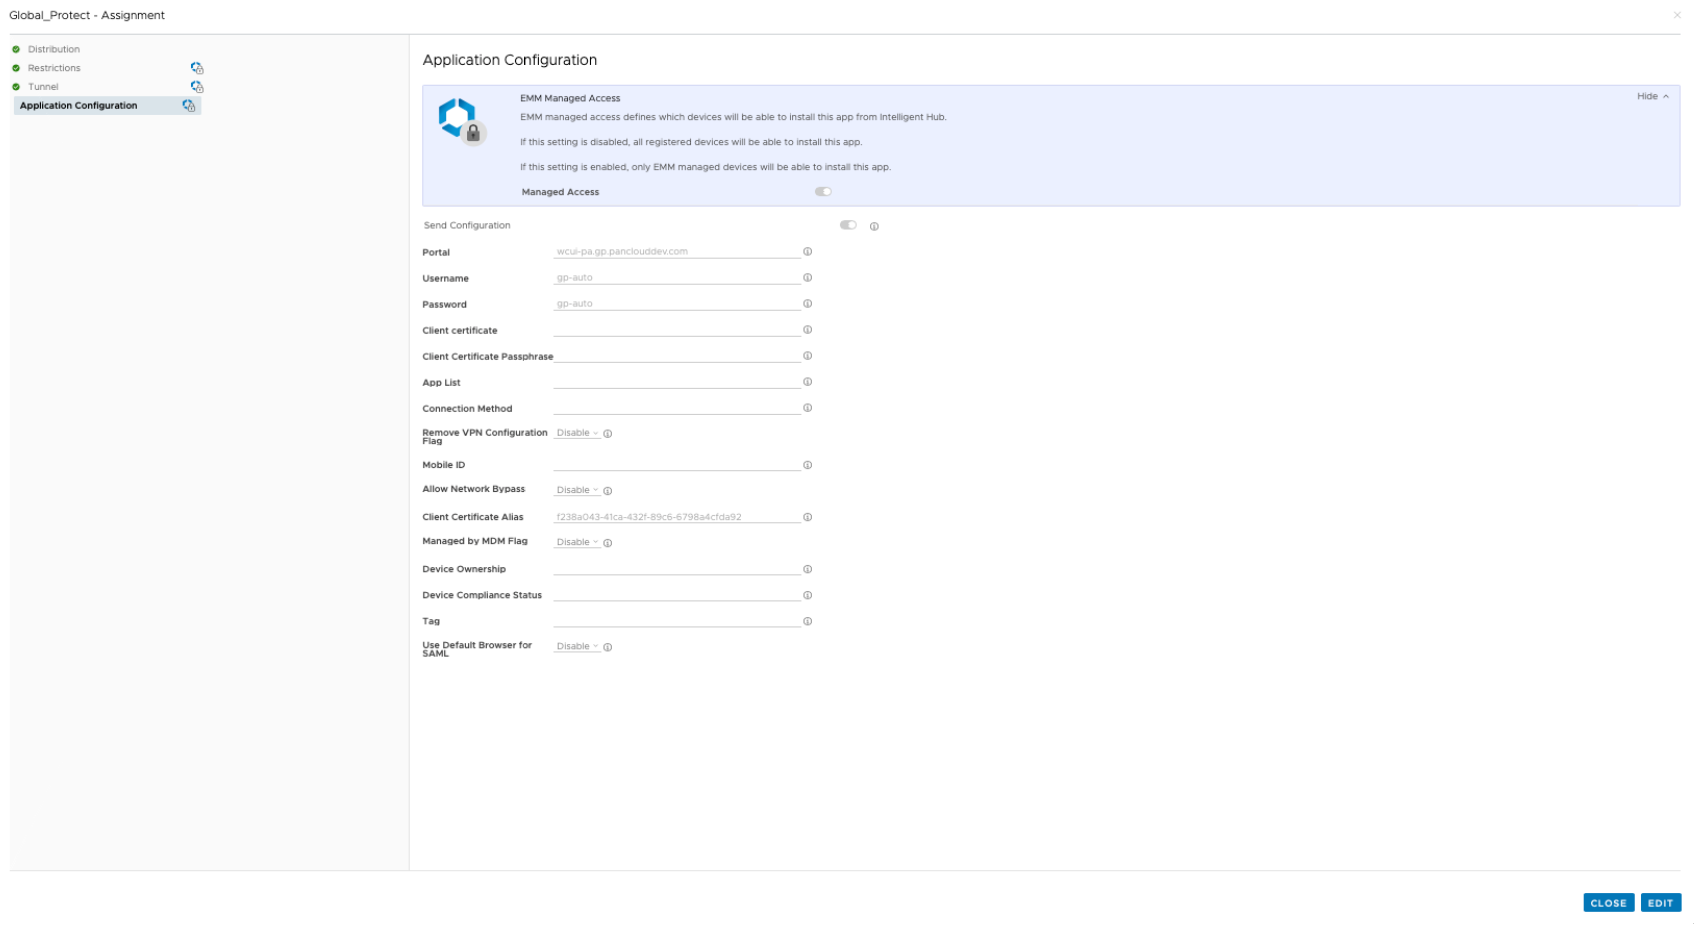
Task: Click the sync icon next to Restrictions
Action: [197, 67]
